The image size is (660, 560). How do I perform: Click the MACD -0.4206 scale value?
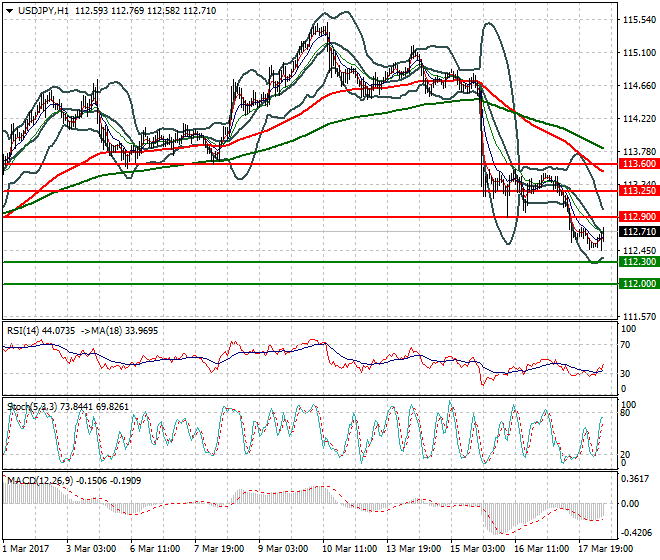click(x=636, y=533)
